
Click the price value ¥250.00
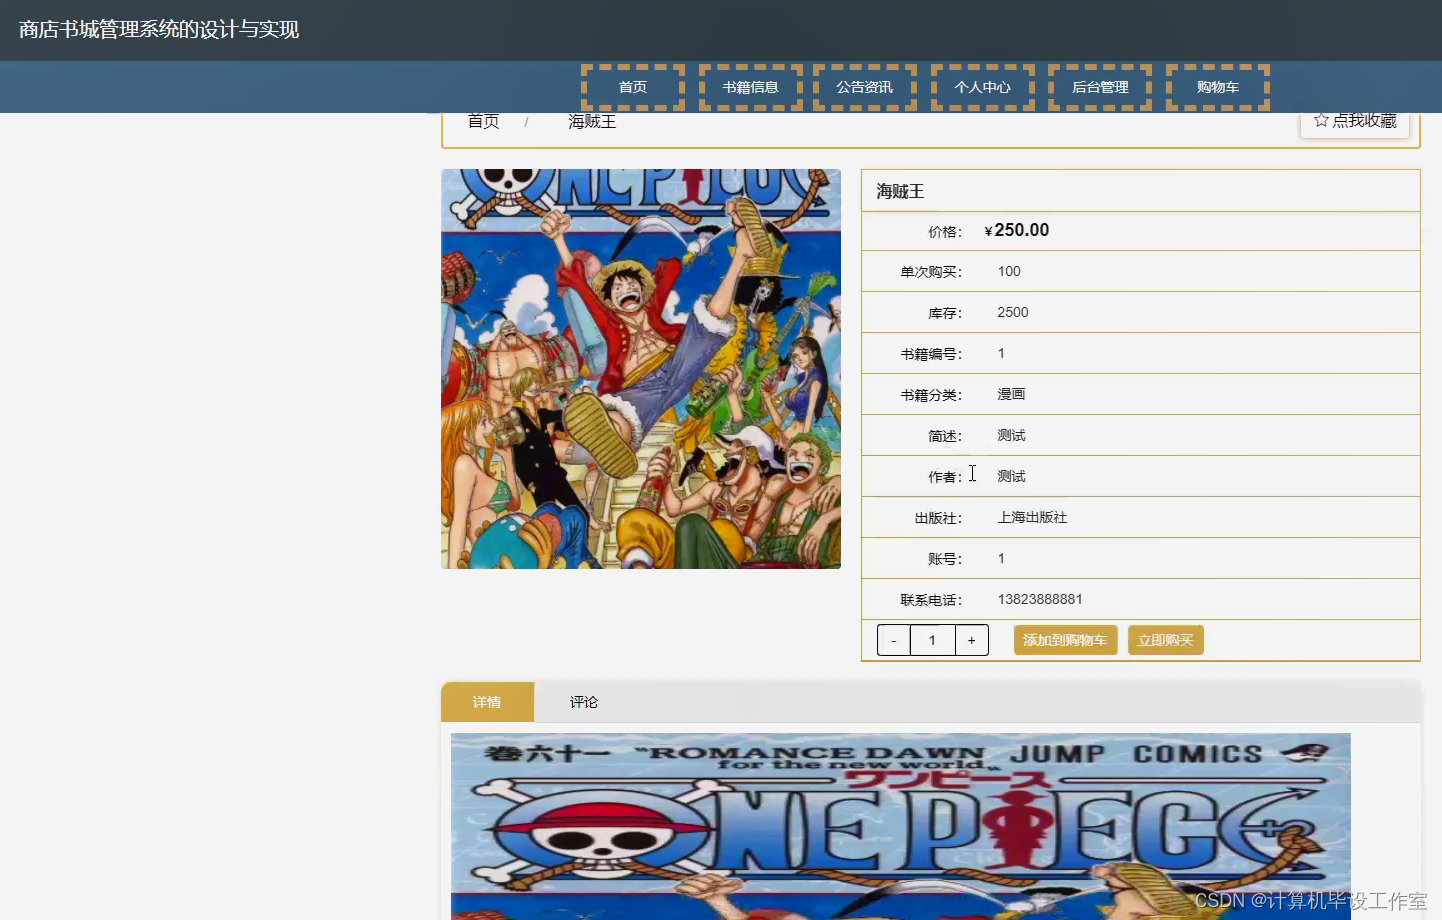[1017, 230]
